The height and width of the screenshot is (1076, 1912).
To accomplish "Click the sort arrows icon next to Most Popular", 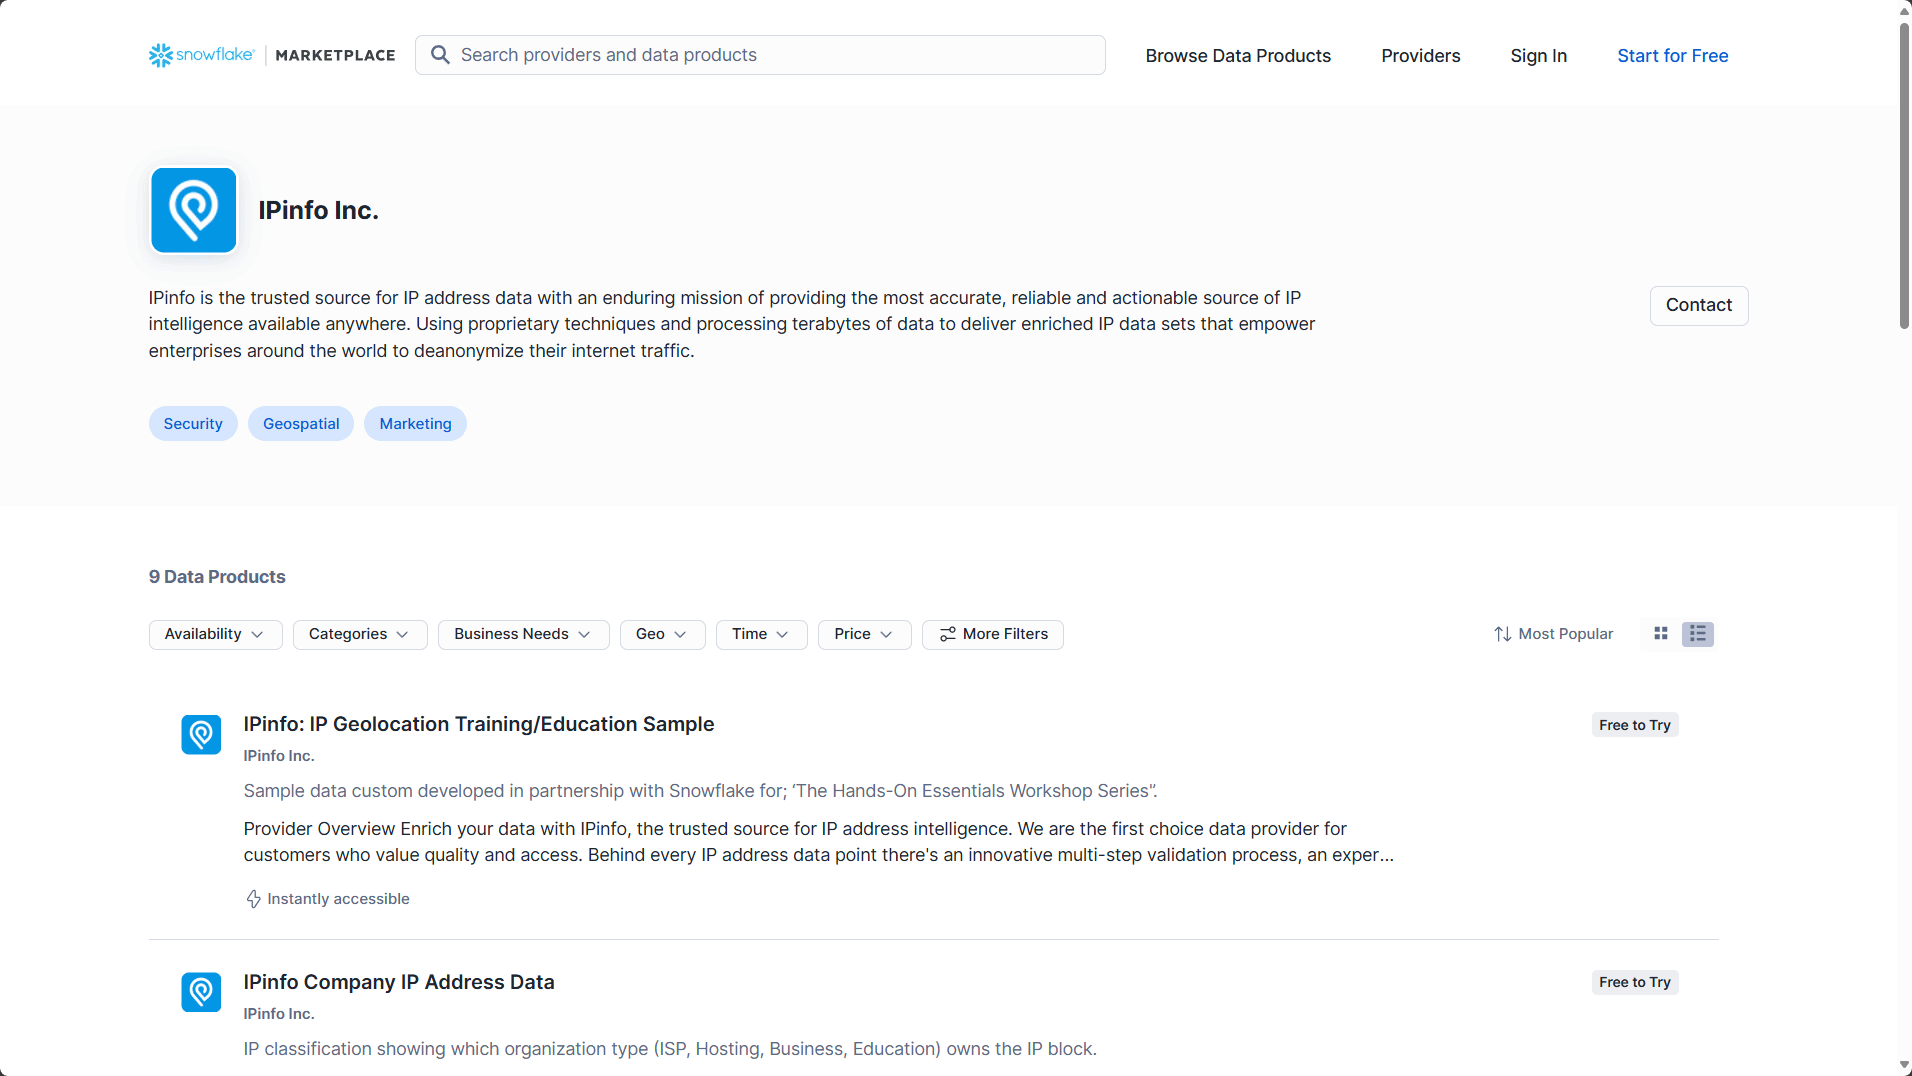I will (1503, 634).
